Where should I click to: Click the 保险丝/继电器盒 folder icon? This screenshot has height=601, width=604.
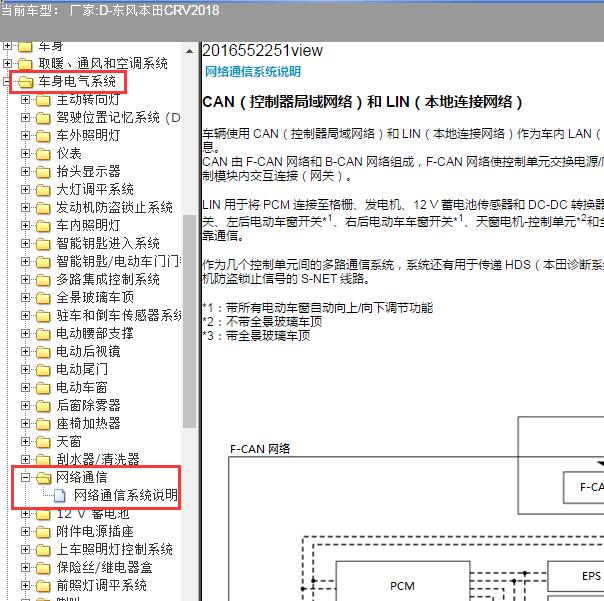tap(43, 568)
